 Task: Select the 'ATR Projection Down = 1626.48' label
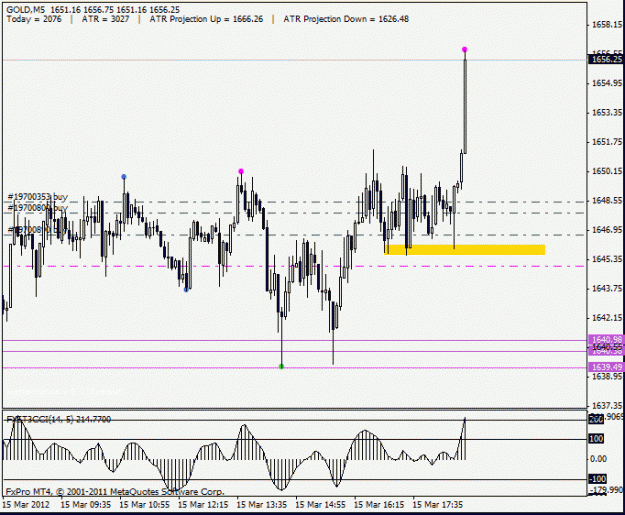[346, 19]
